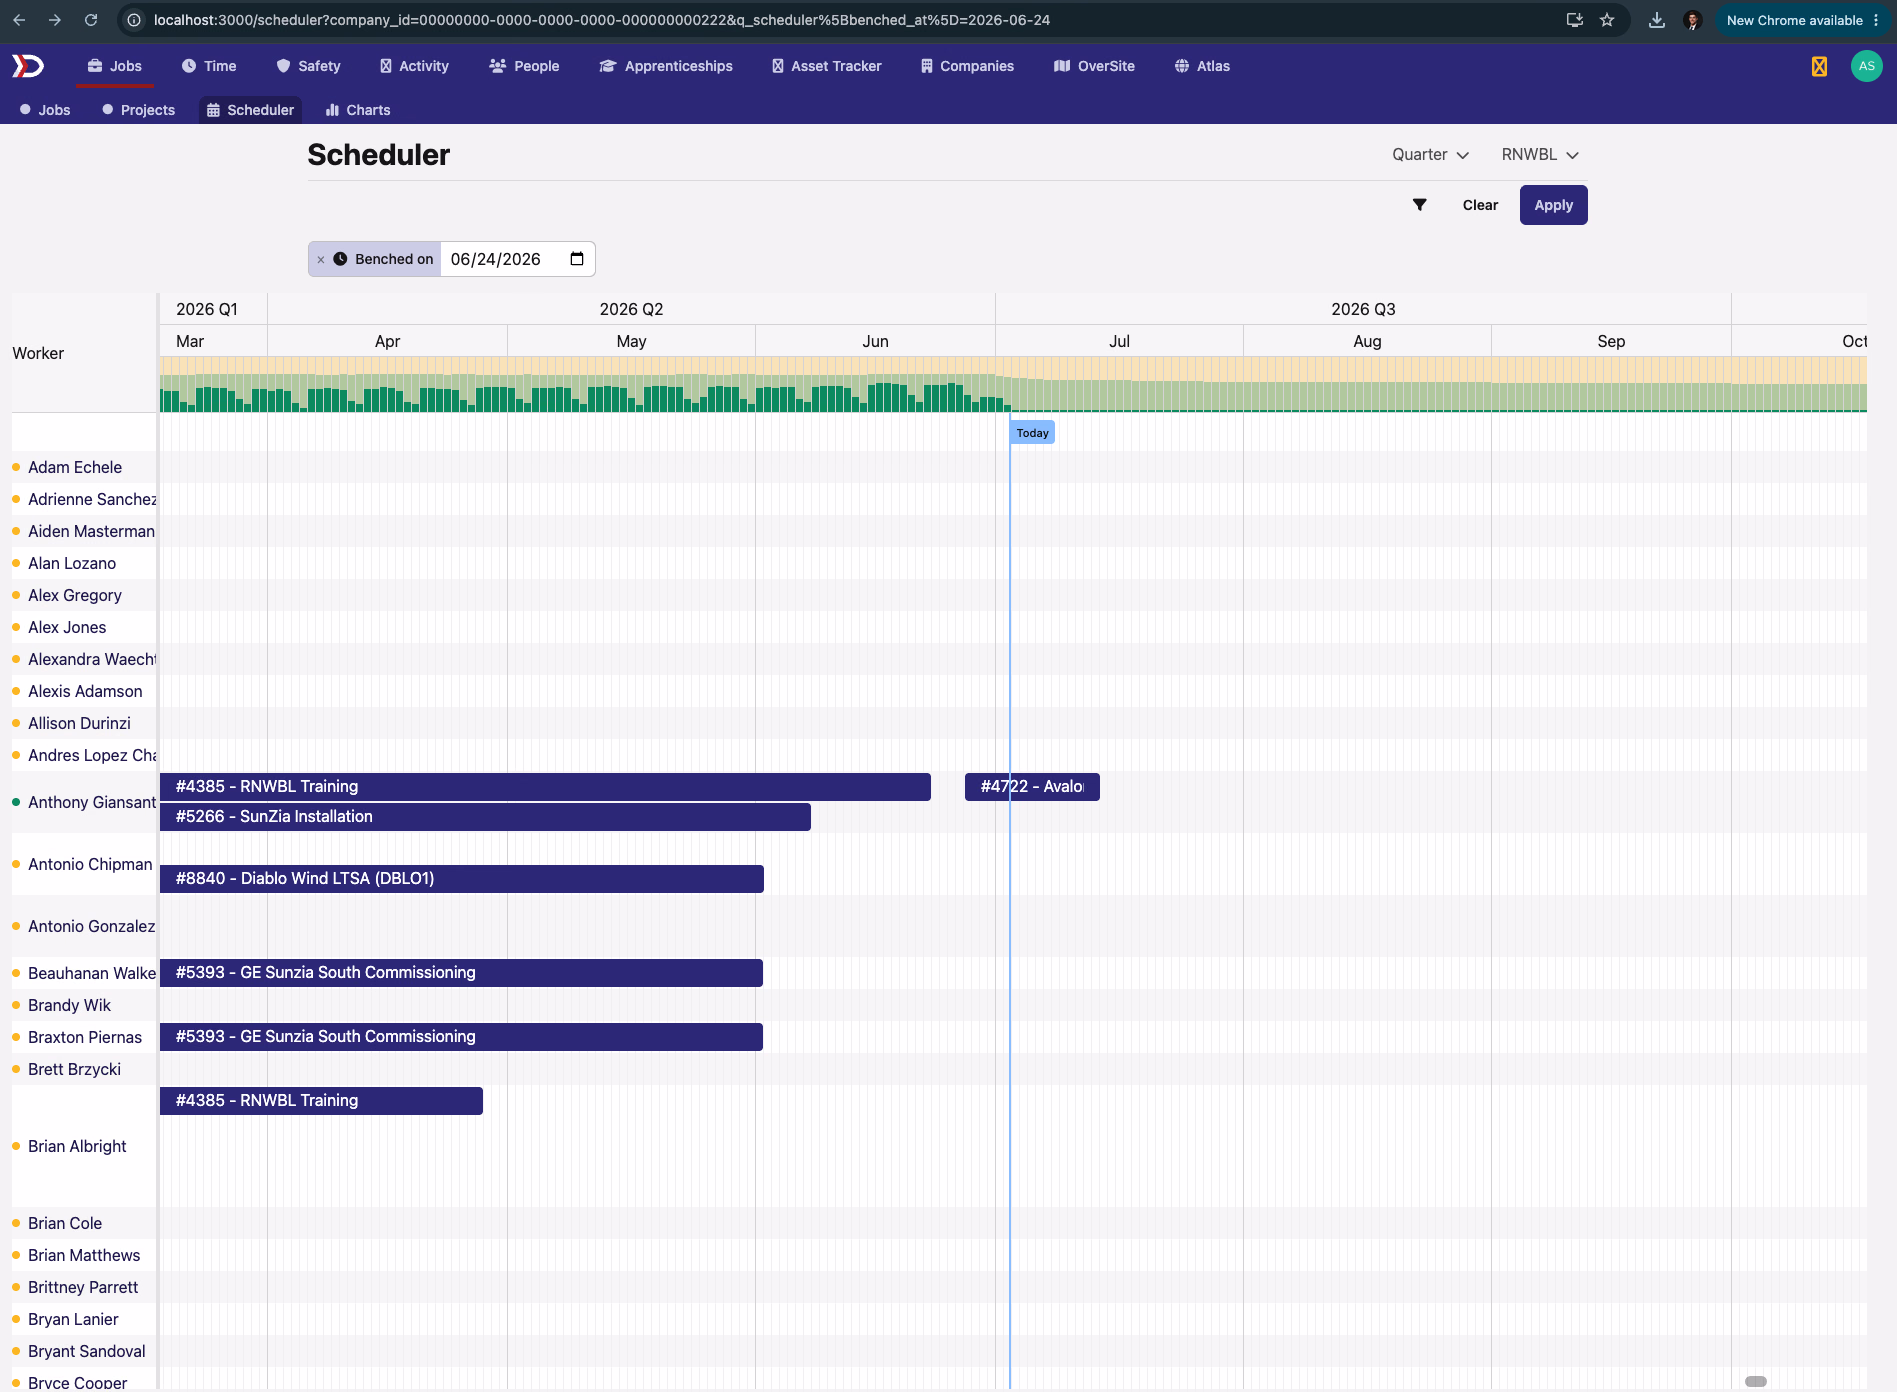Viewport: 1897px width, 1392px height.
Task: Select worker Antonio Chipman
Action: coord(90,864)
